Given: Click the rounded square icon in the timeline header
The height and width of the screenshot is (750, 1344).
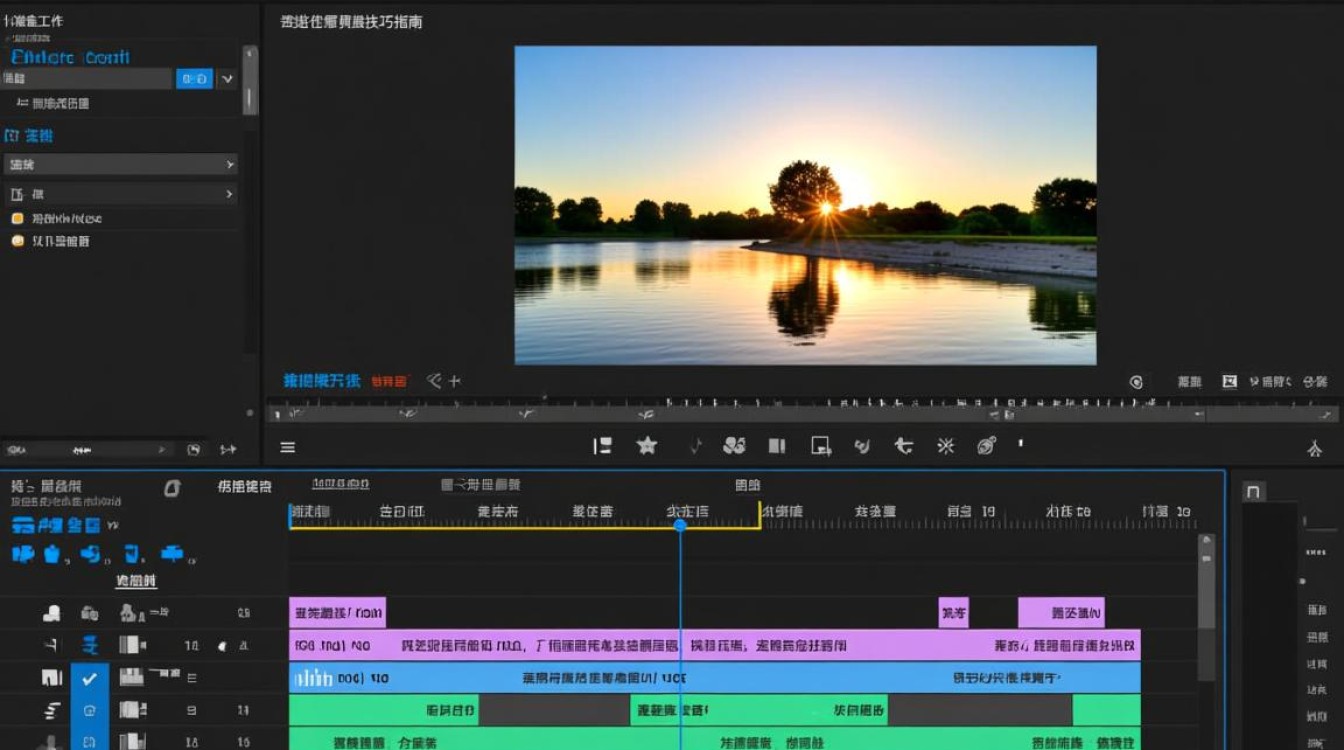Looking at the screenshot, I should (172, 488).
